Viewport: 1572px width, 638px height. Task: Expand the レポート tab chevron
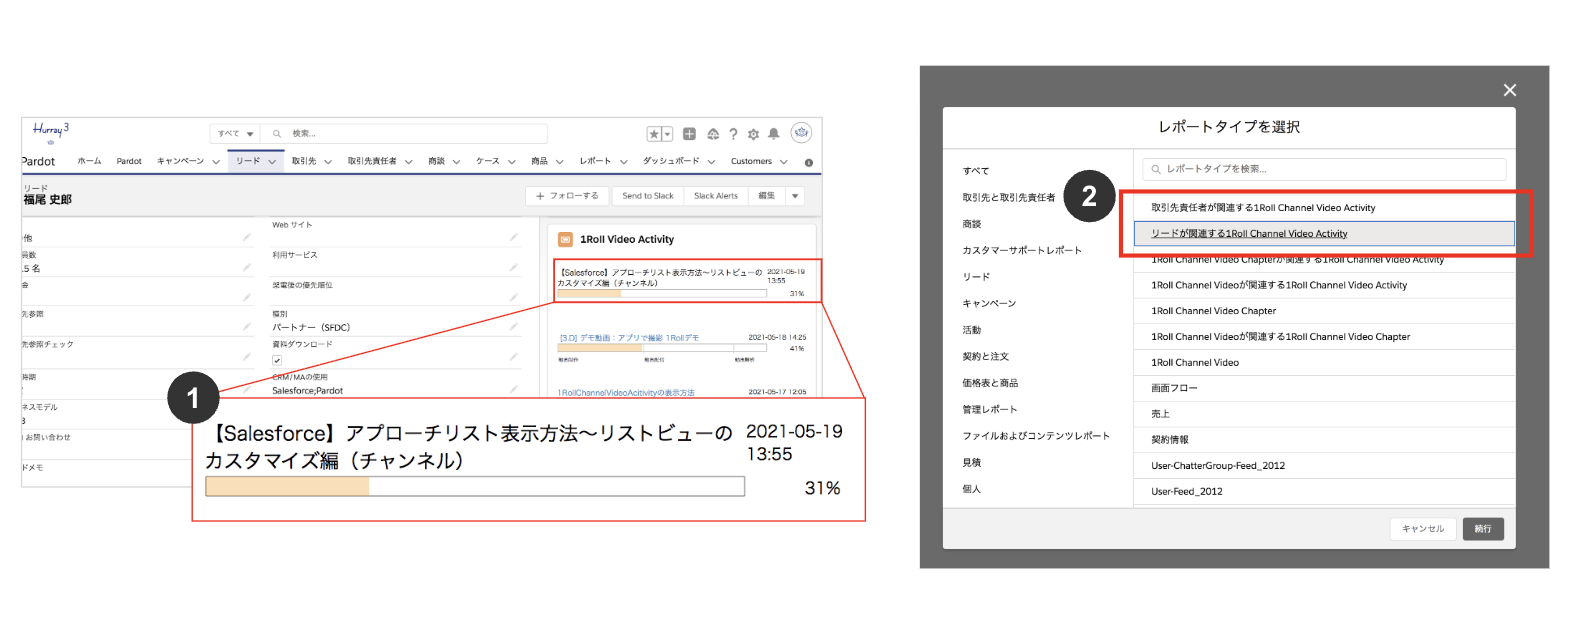point(624,162)
